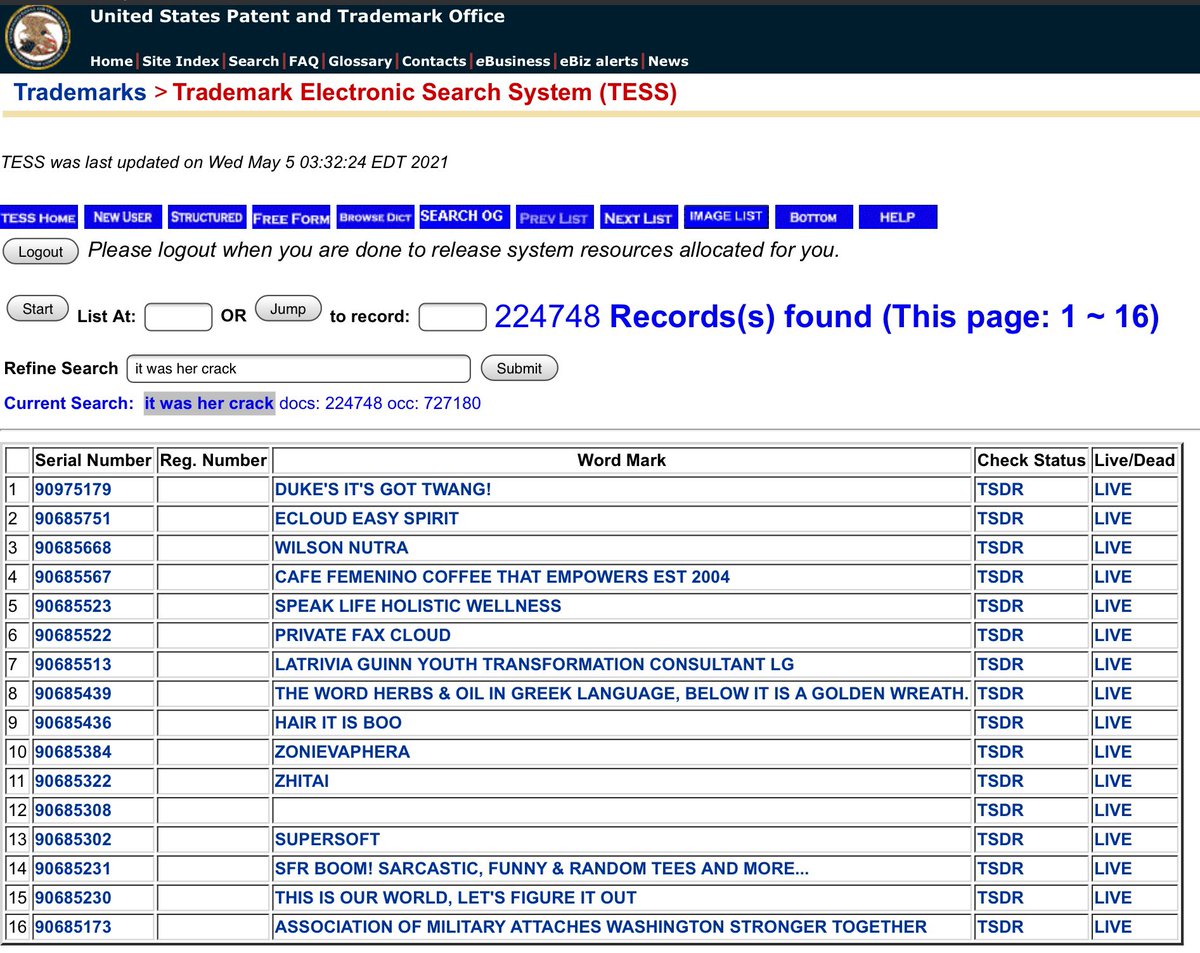Screen dimensions: 1200x953
Task: Go to the Next List page
Action: [638, 218]
